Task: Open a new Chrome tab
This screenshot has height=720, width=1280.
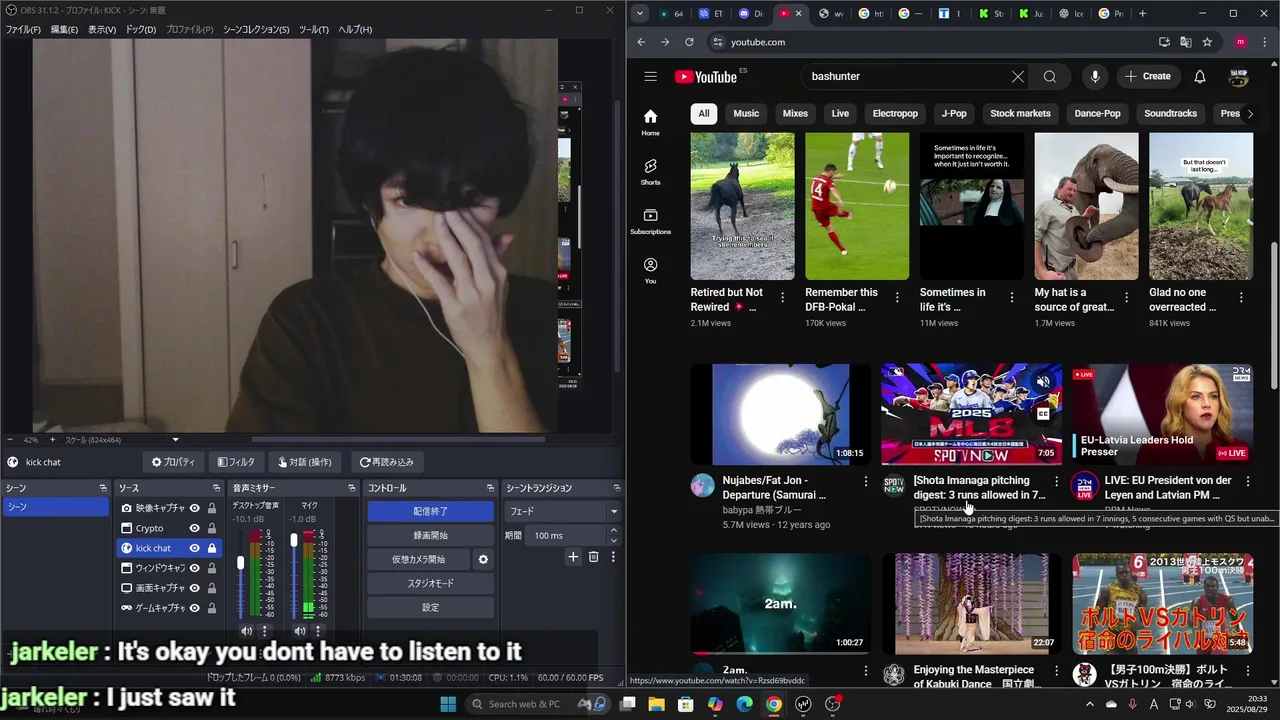Action: pyautogui.click(x=1142, y=13)
